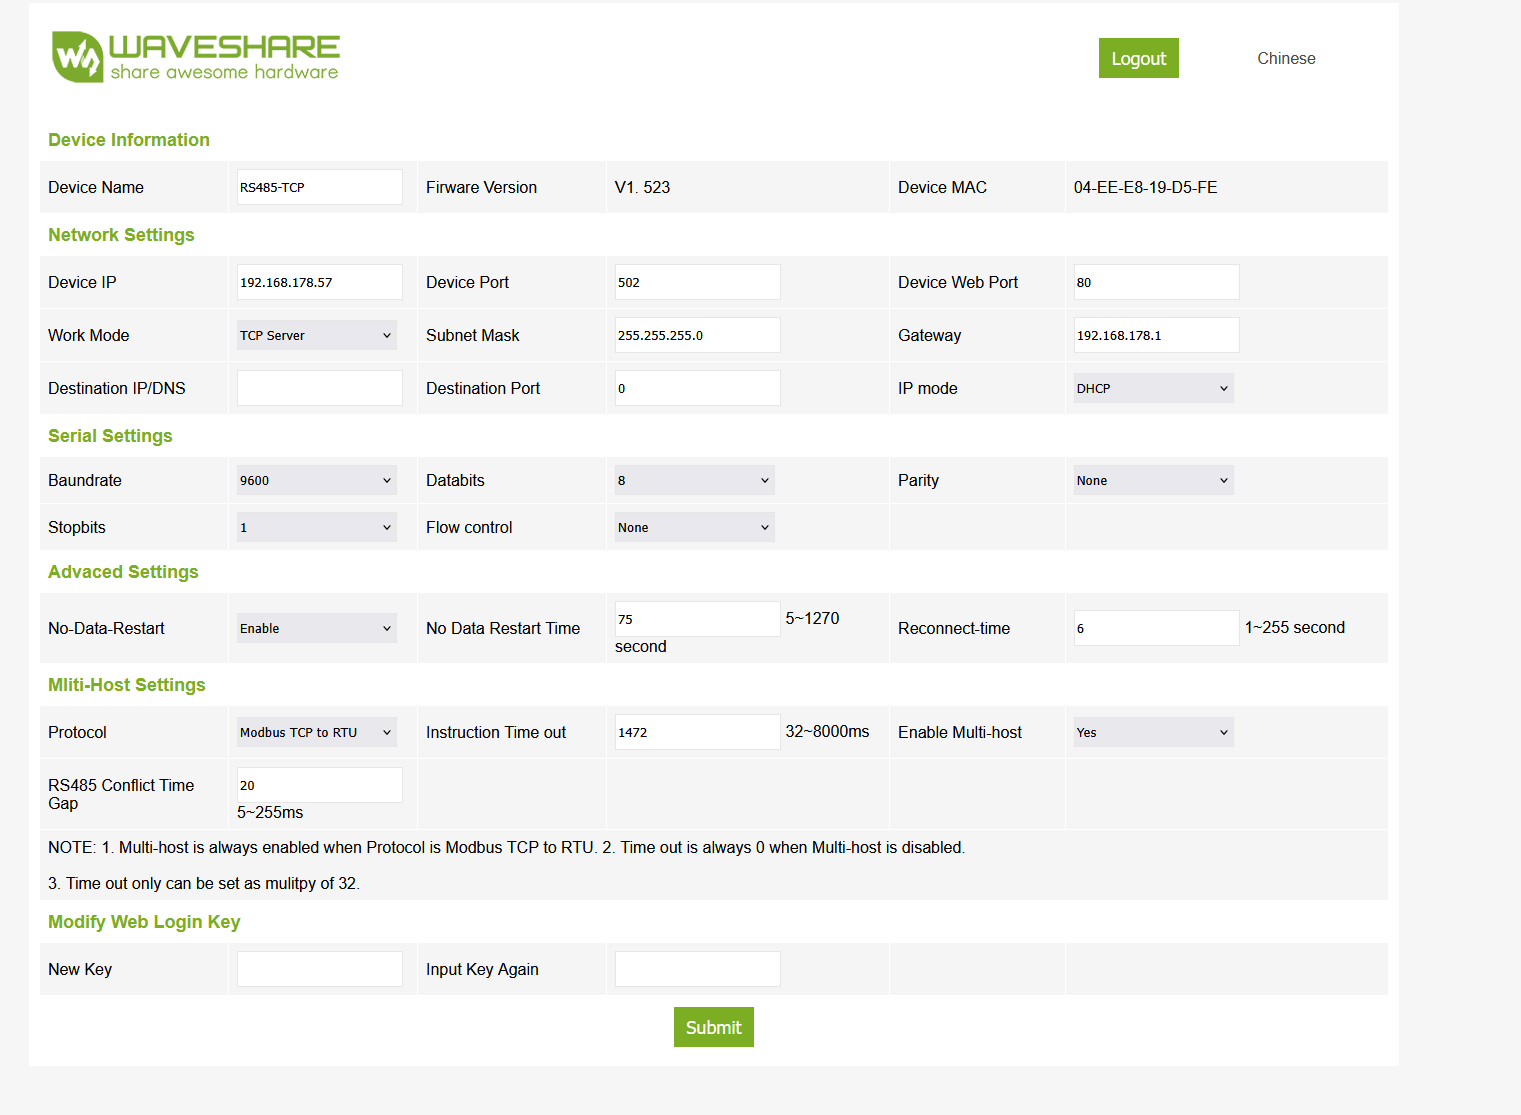Expand the Baundrate dropdown
The width and height of the screenshot is (1521, 1115).
[x=317, y=480]
